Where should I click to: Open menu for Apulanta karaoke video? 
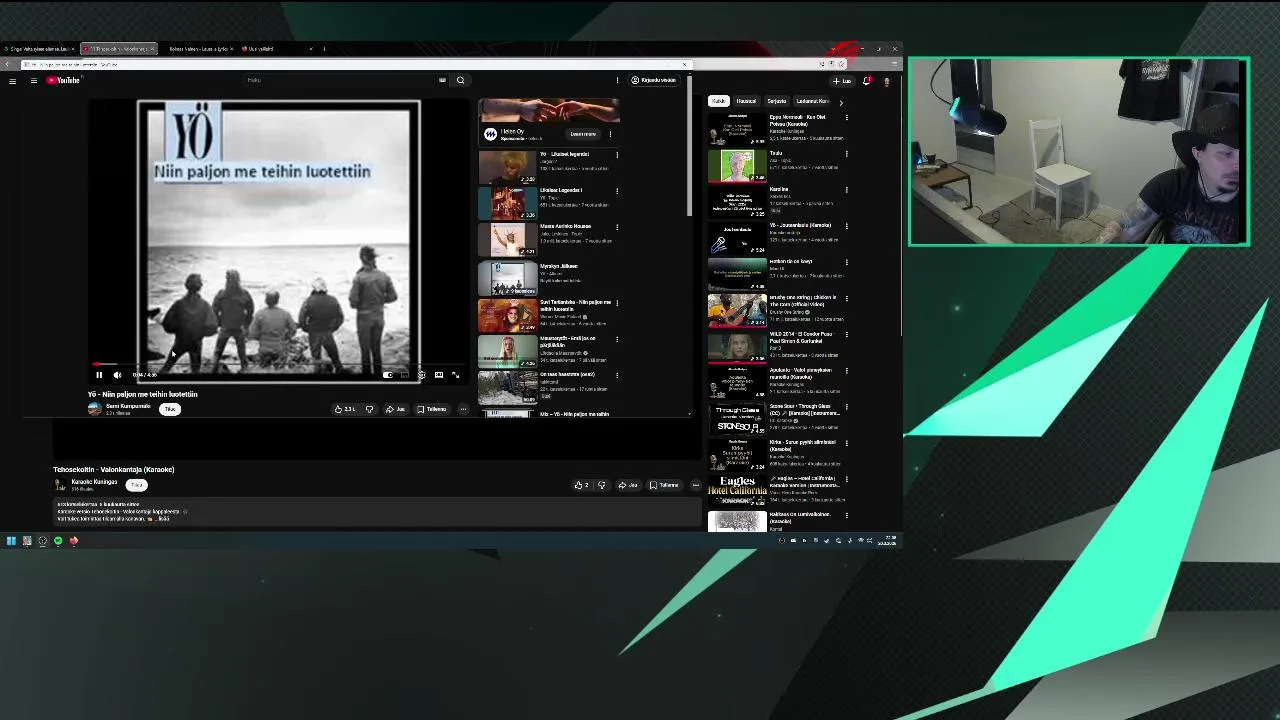(x=846, y=371)
